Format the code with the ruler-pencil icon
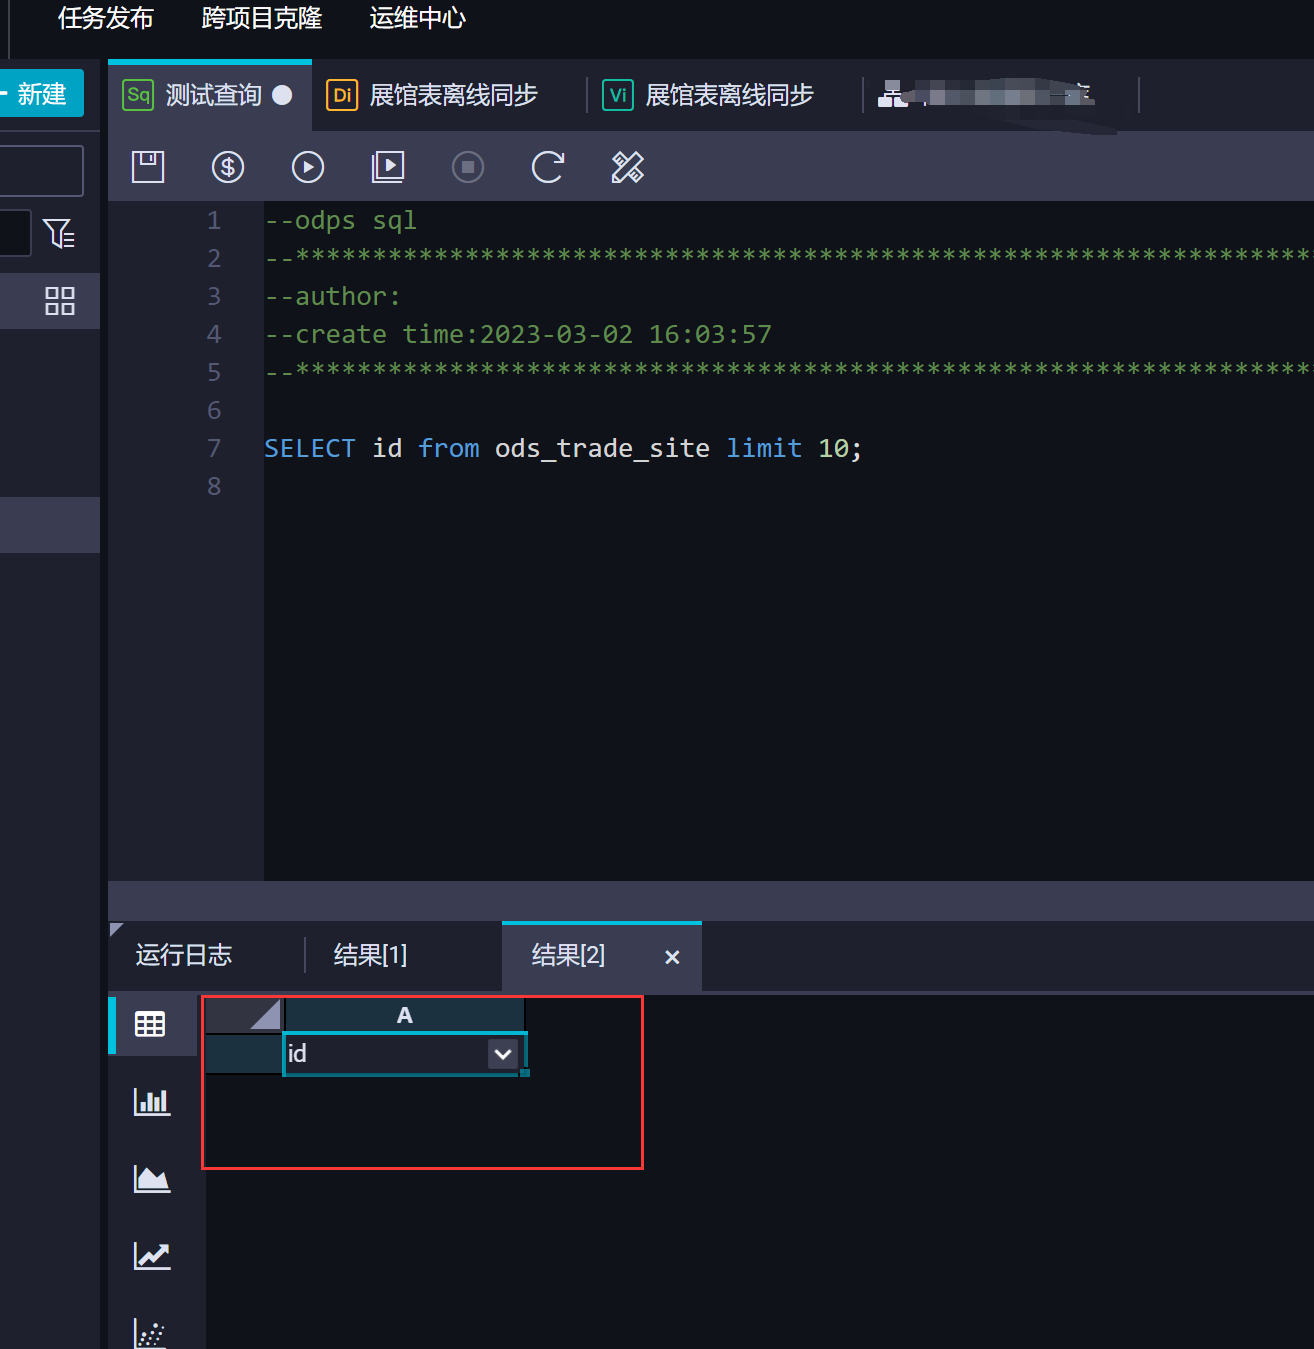 [628, 167]
